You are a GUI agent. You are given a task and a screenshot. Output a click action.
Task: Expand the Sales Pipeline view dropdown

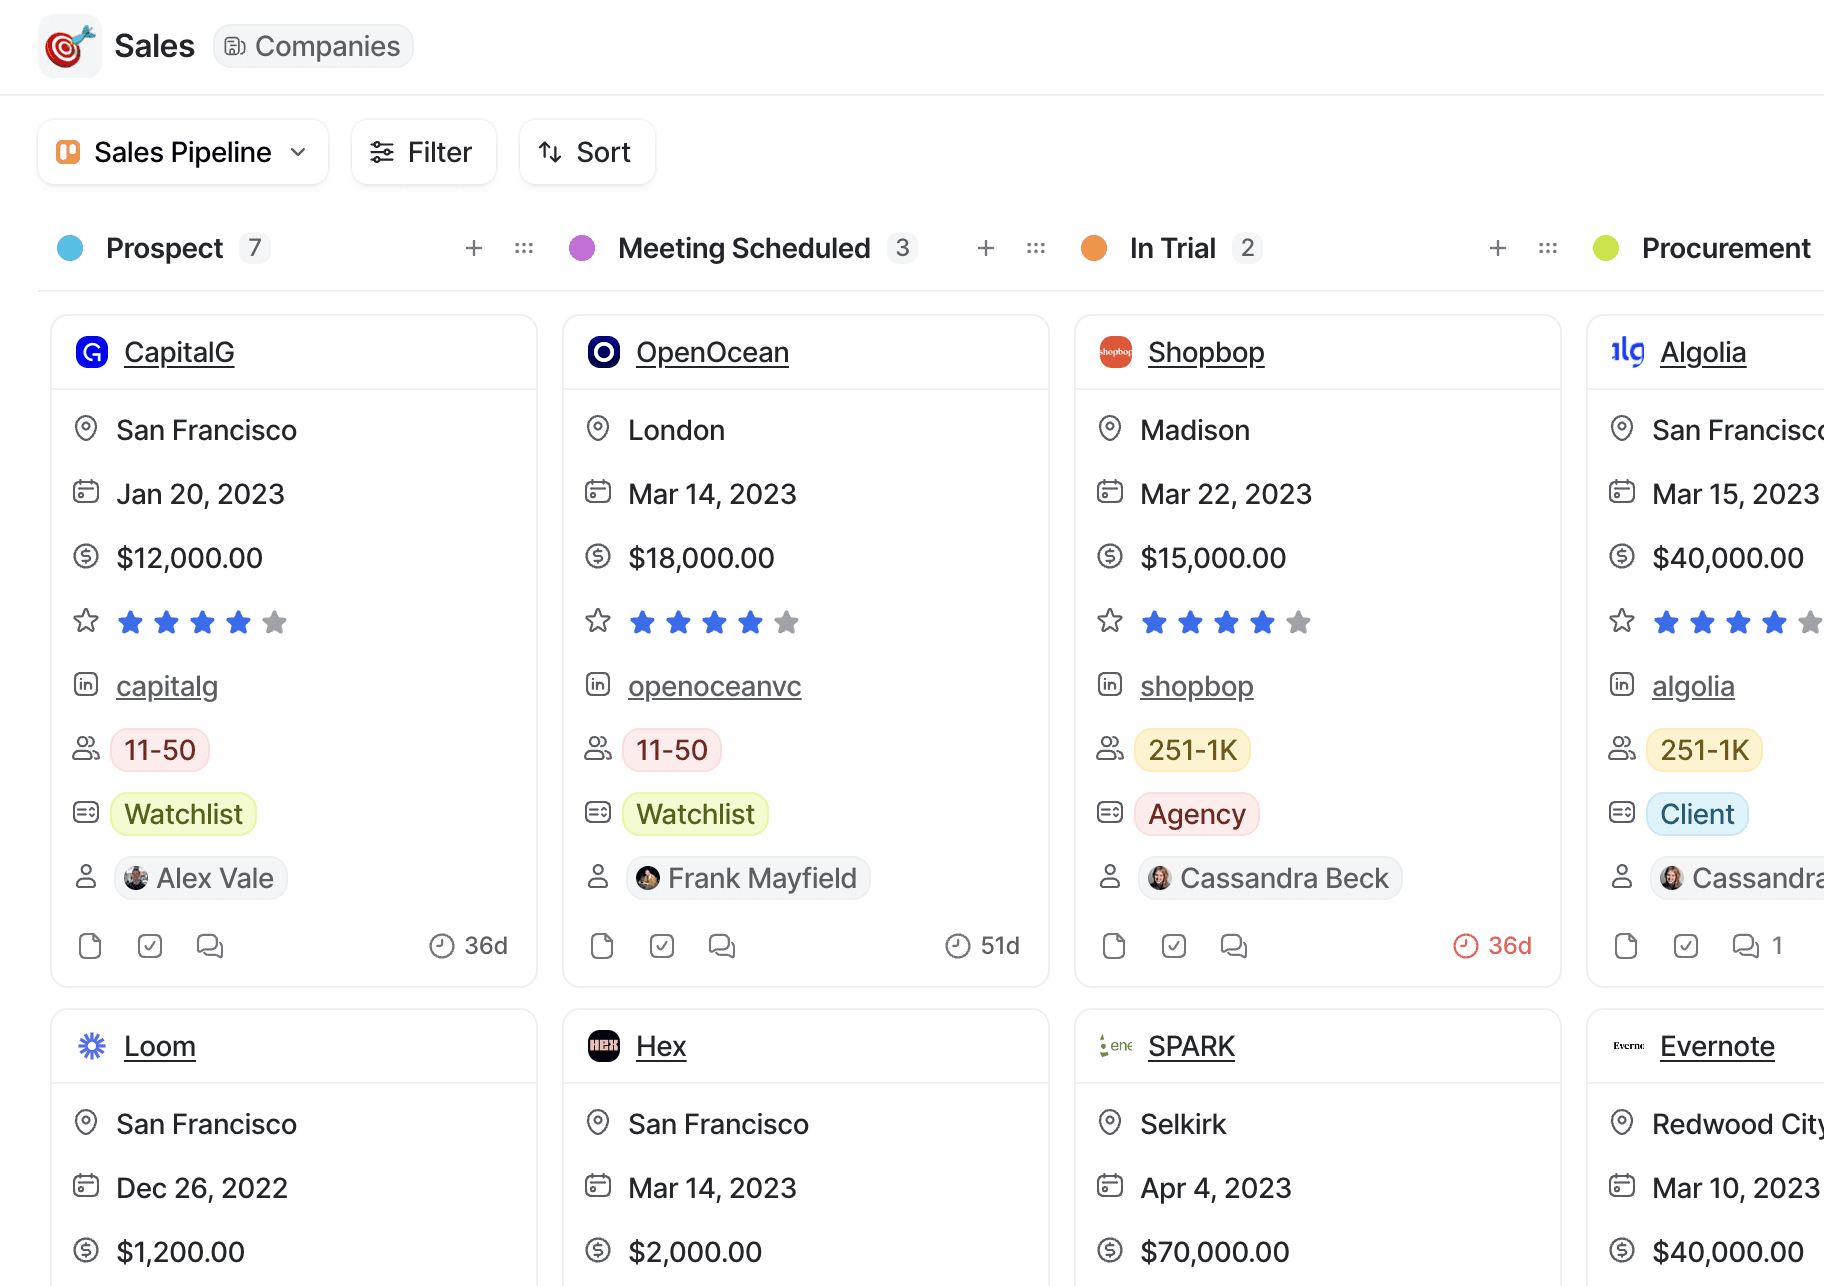tap(183, 152)
